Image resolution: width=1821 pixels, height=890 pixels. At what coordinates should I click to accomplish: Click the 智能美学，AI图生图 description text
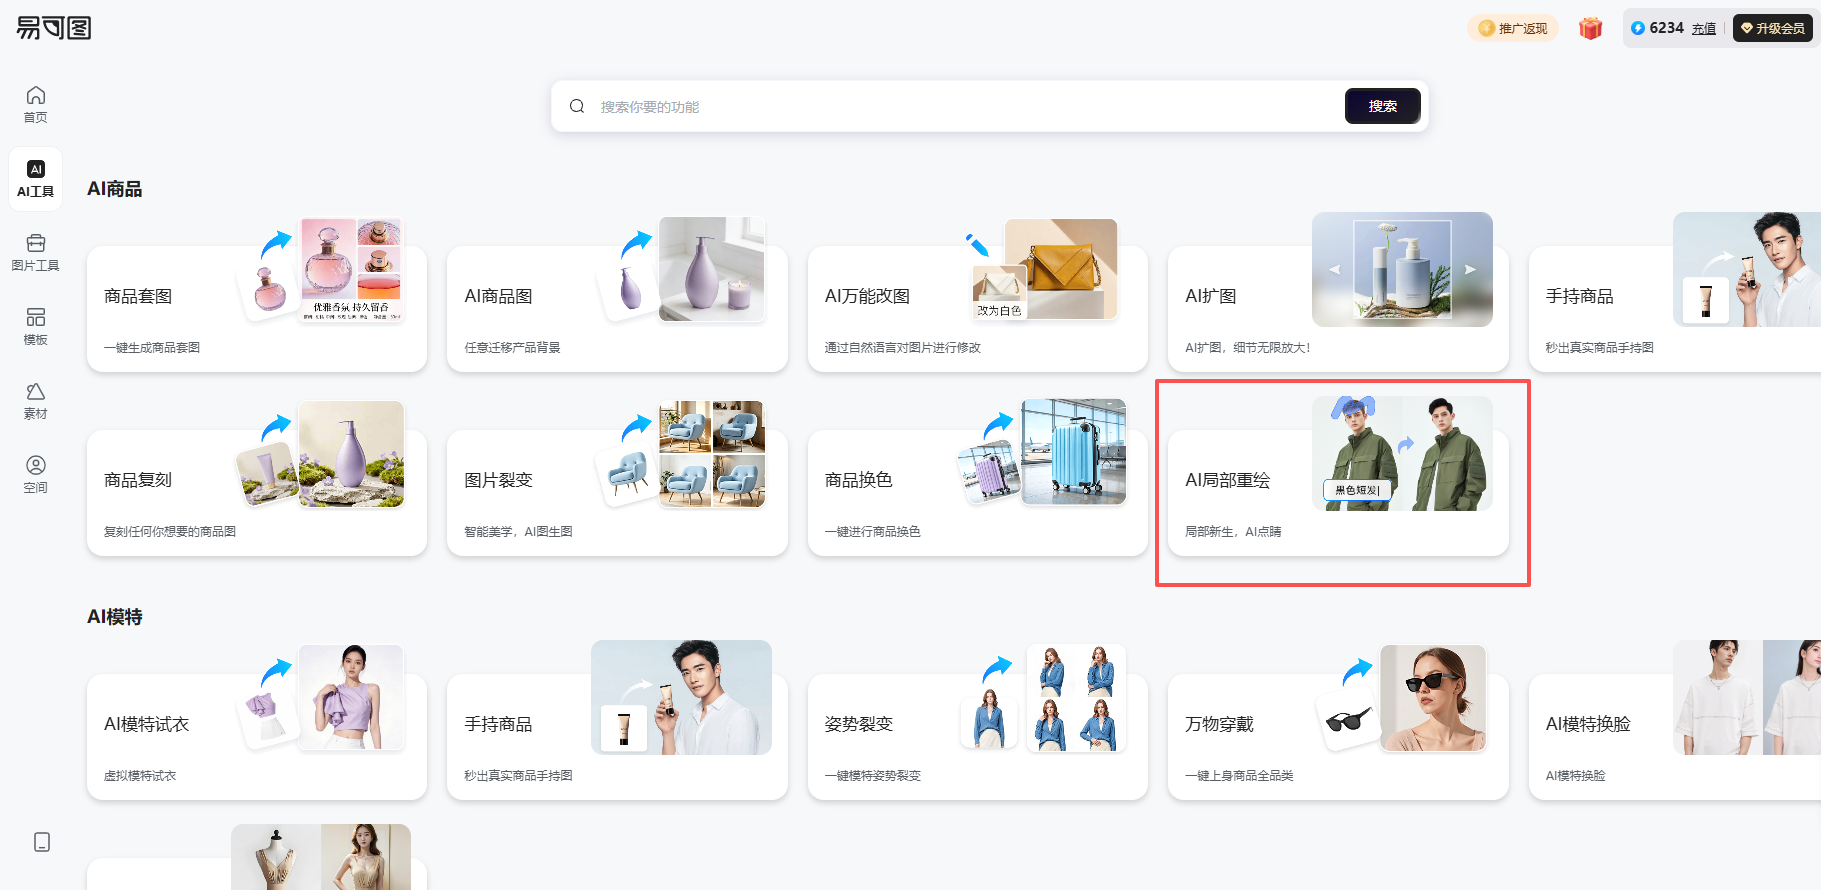point(518,532)
